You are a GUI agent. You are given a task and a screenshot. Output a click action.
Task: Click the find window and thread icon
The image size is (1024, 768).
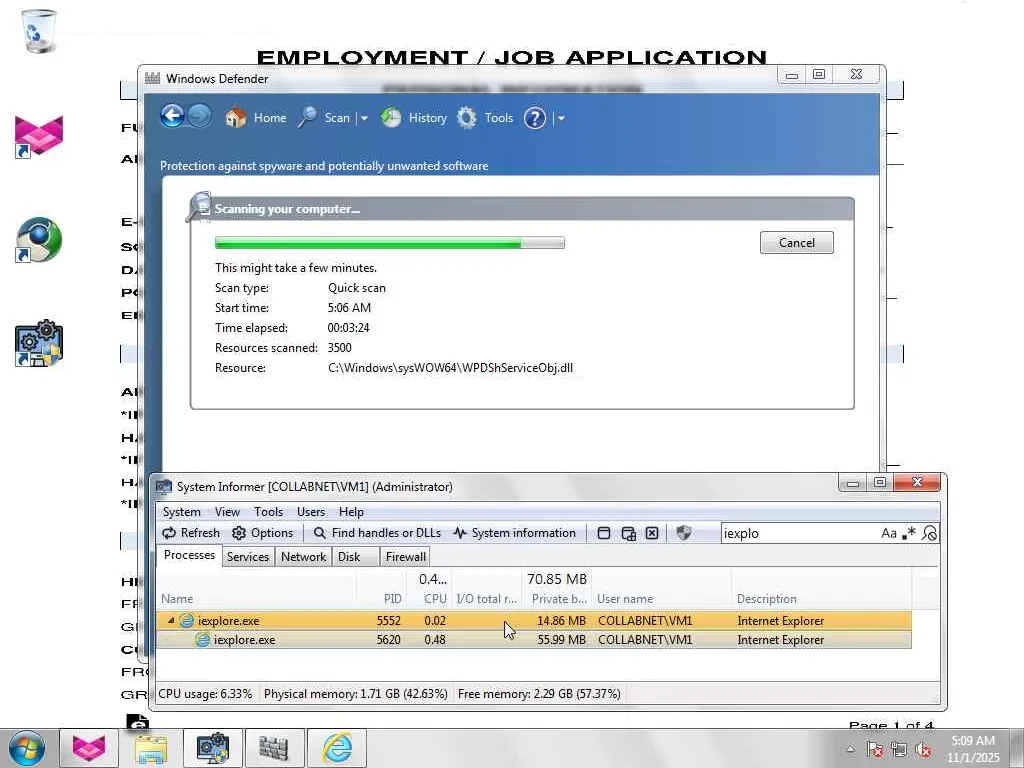628,534
